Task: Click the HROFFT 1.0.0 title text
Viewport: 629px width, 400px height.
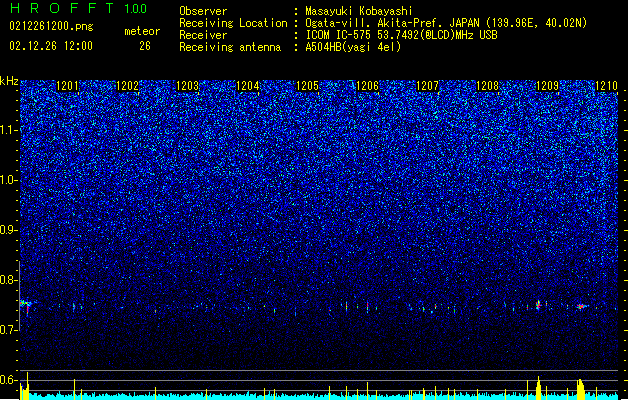Action: click(x=78, y=8)
